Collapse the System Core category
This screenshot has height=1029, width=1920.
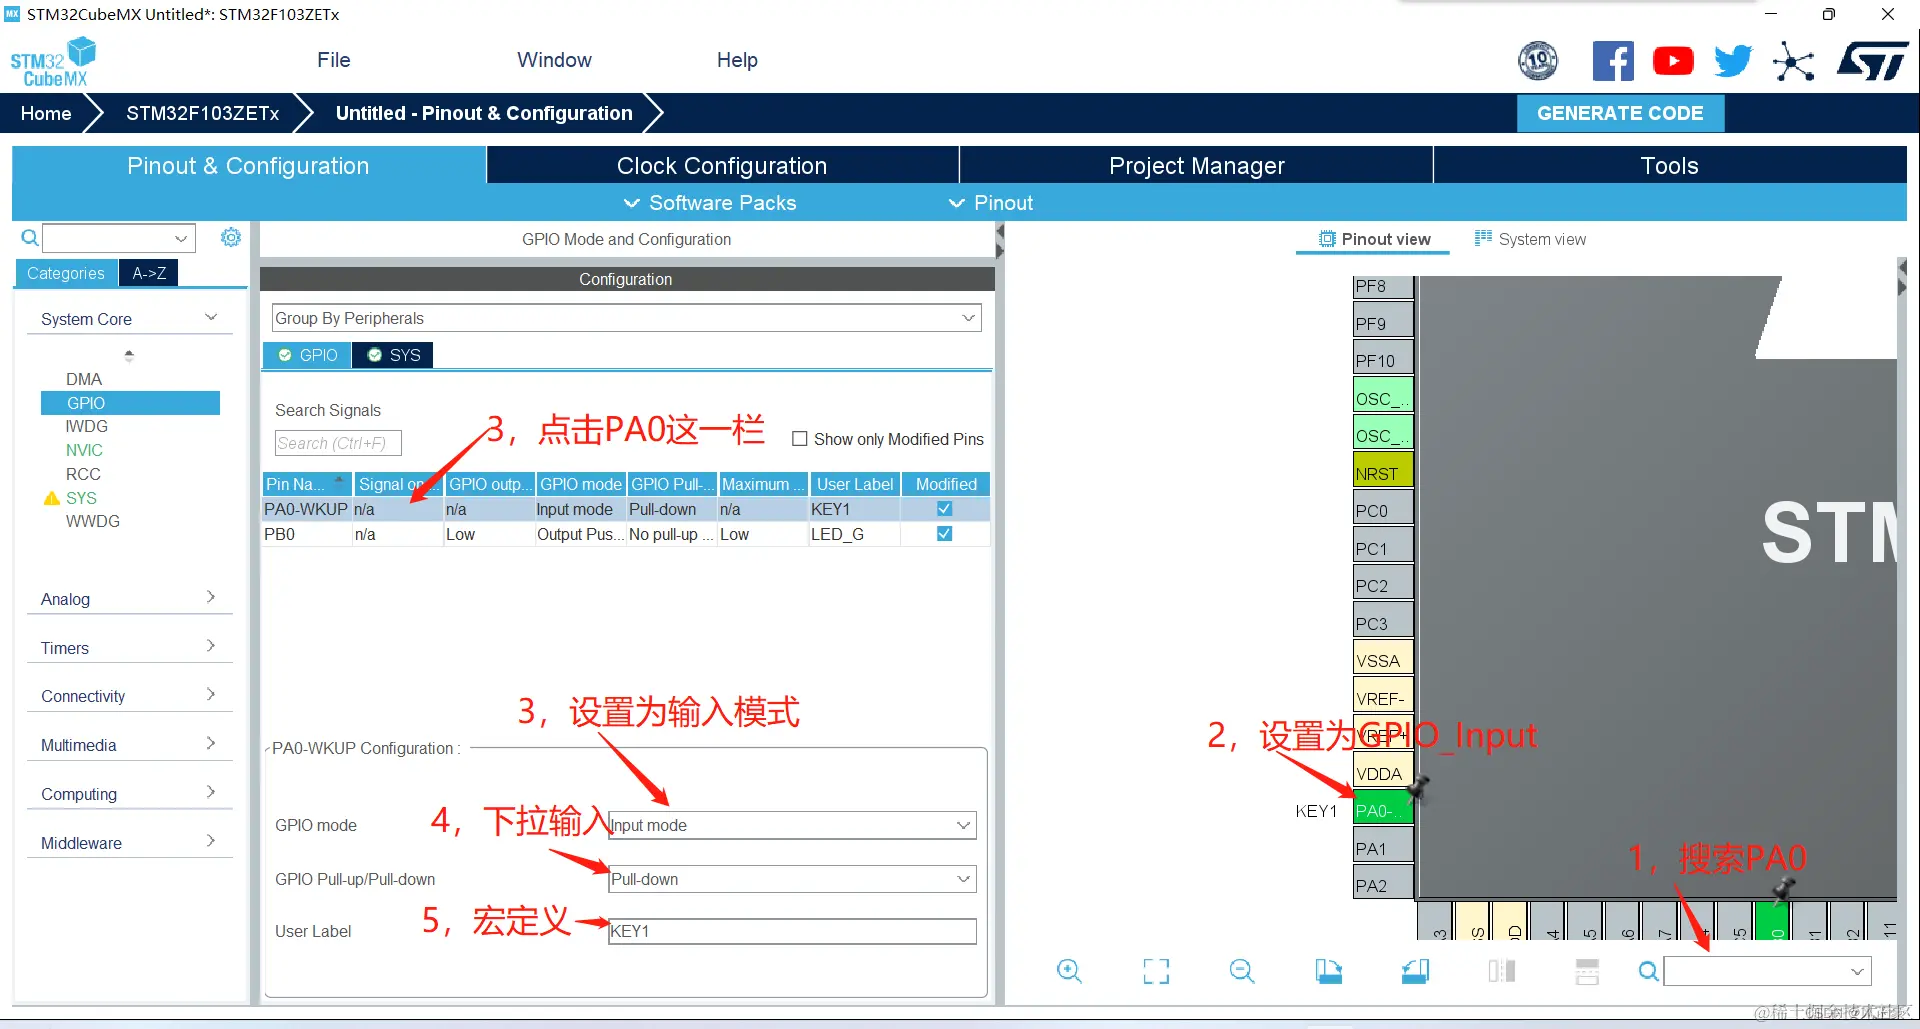coord(129,319)
